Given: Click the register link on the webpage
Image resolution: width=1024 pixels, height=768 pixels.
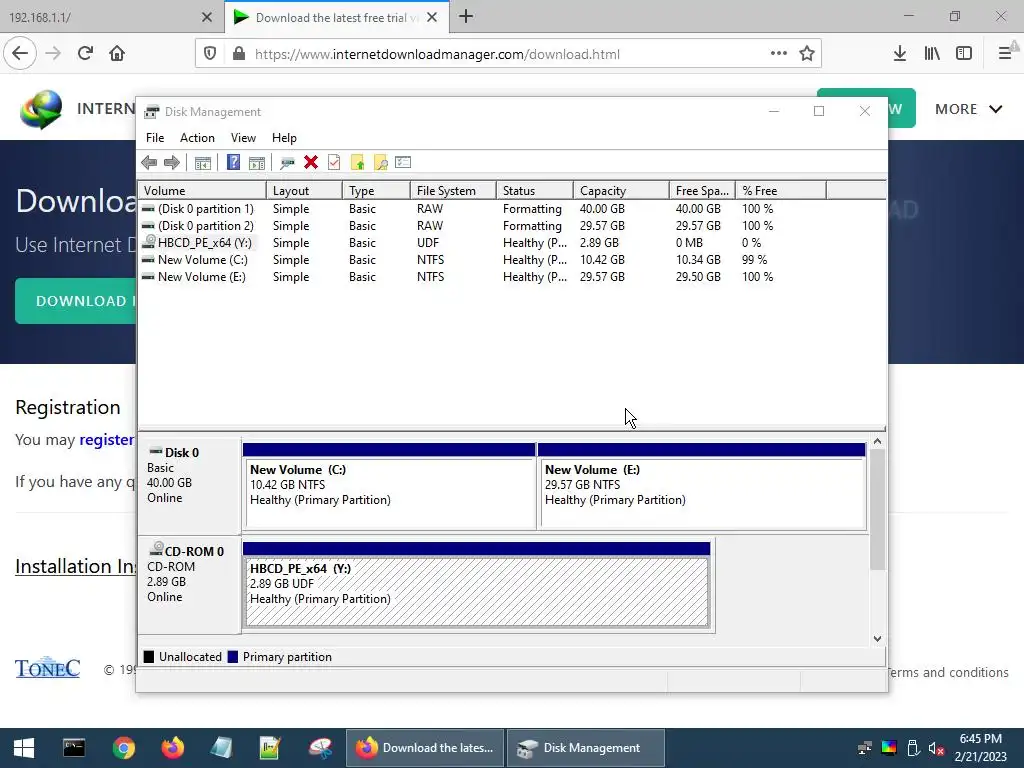Looking at the screenshot, I should click(x=106, y=440).
